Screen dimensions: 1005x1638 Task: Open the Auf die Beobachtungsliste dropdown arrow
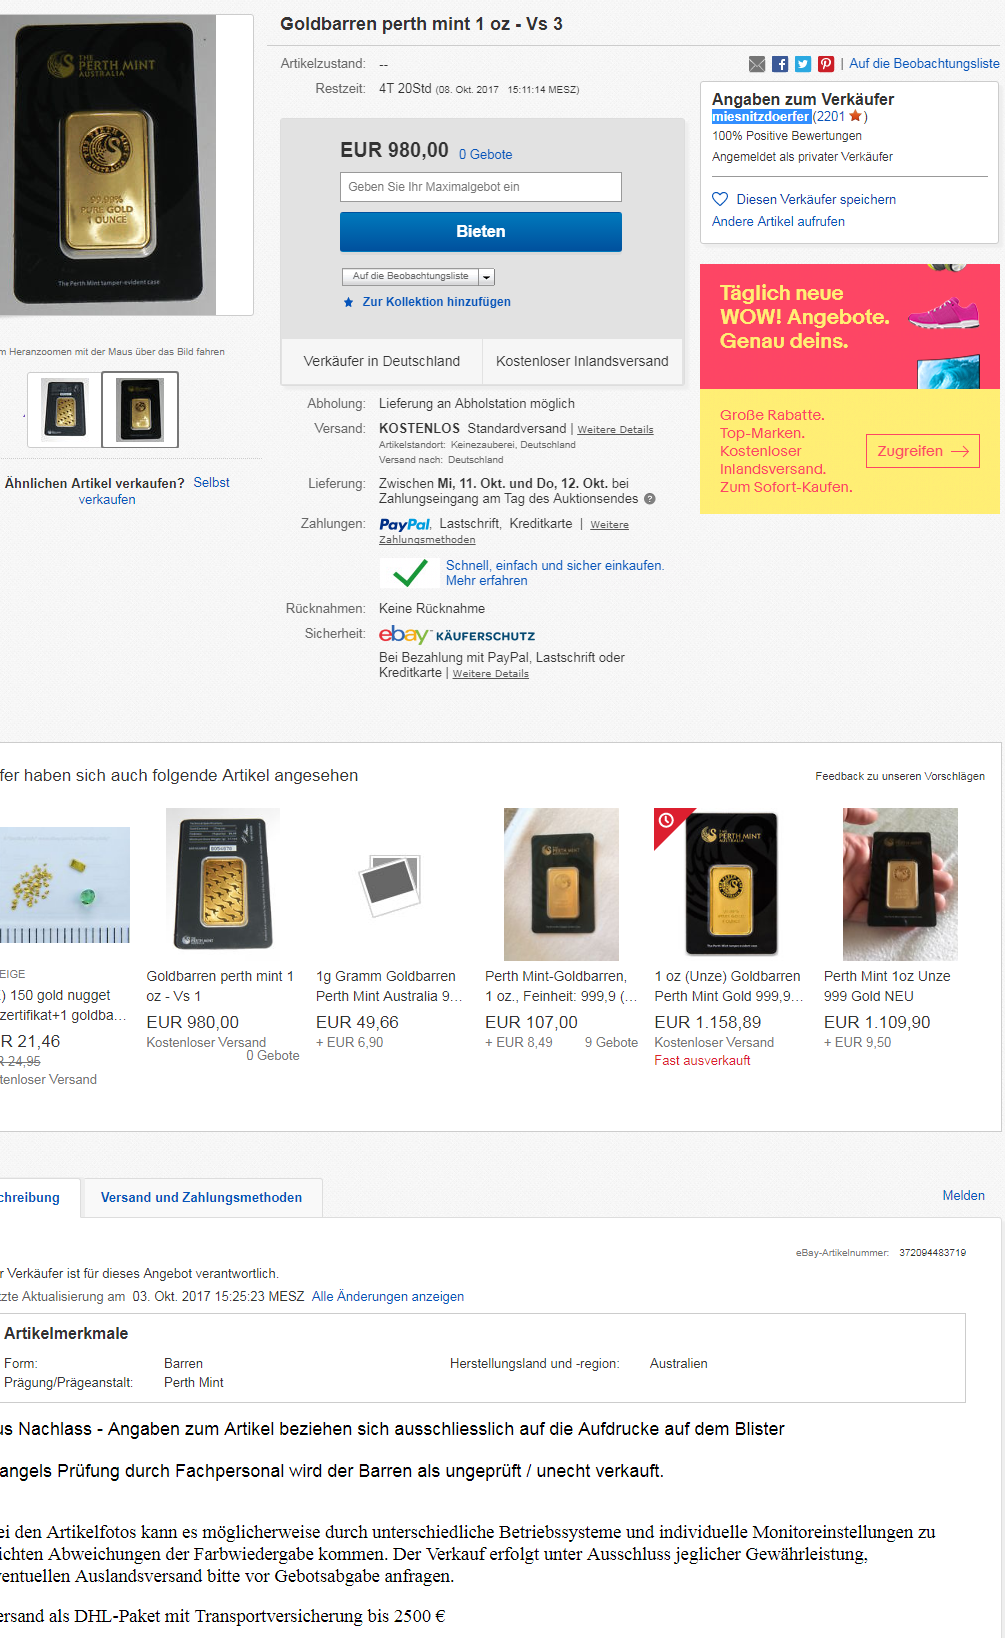click(x=487, y=277)
